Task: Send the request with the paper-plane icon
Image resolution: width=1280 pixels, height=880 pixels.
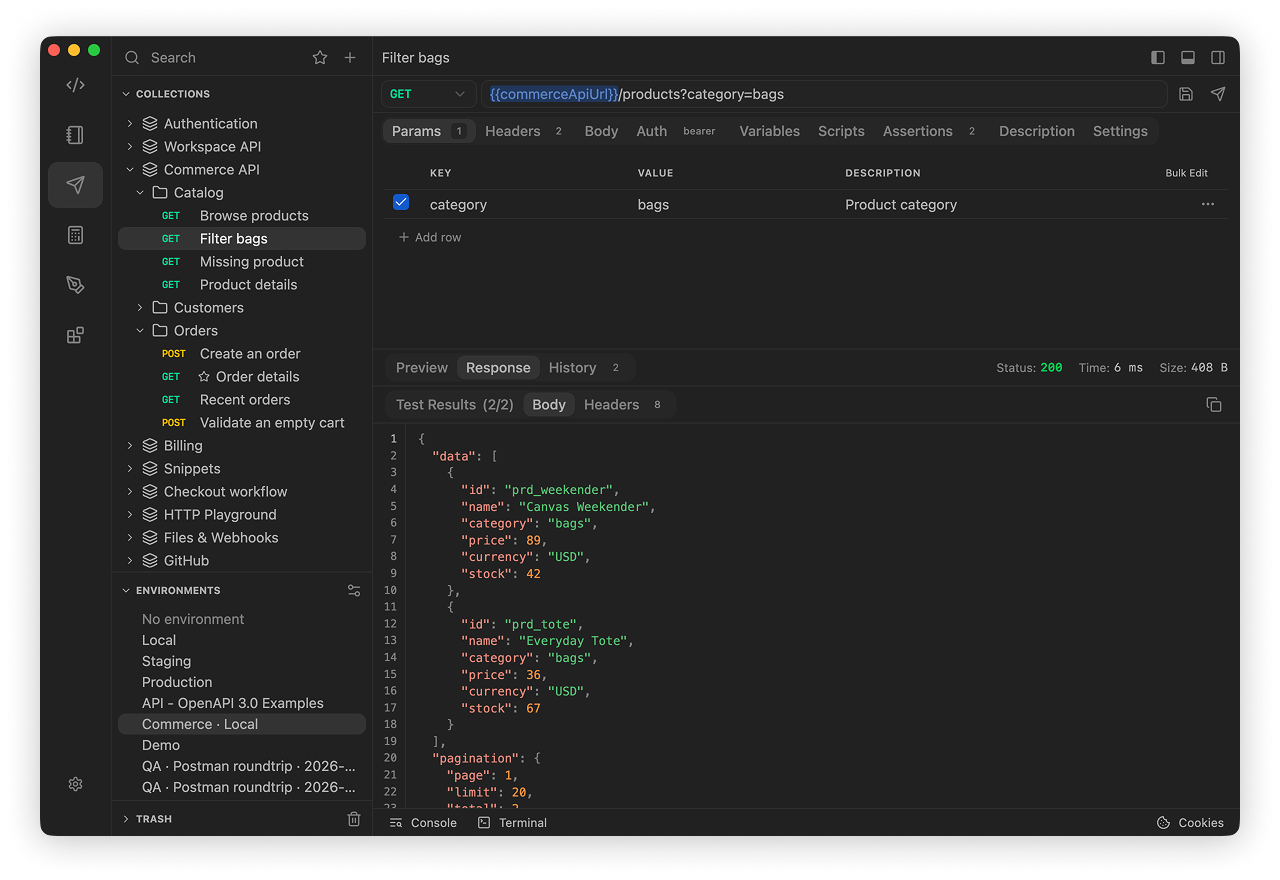Action: tap(1218, 94)
